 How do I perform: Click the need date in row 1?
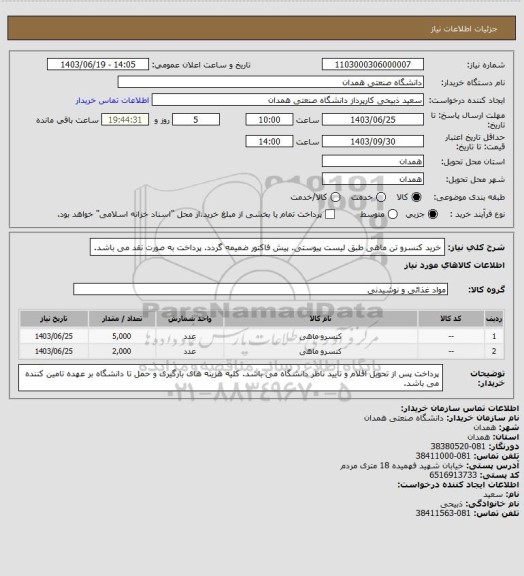tap(54, 336)
